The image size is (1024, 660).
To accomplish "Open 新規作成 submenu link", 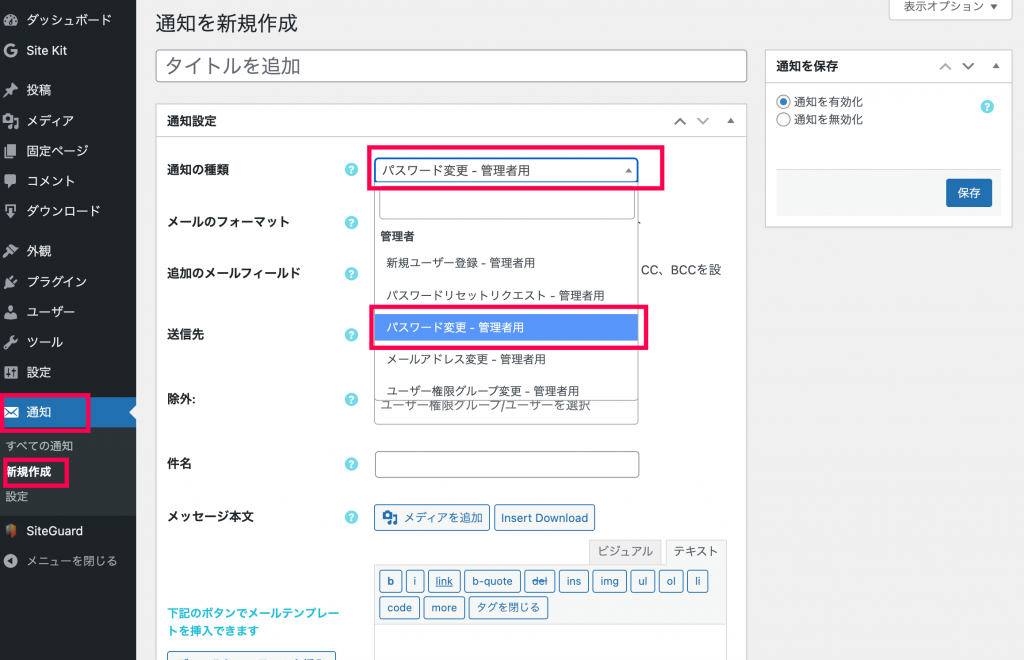I will pyautogui.click(x=29, y=471).
